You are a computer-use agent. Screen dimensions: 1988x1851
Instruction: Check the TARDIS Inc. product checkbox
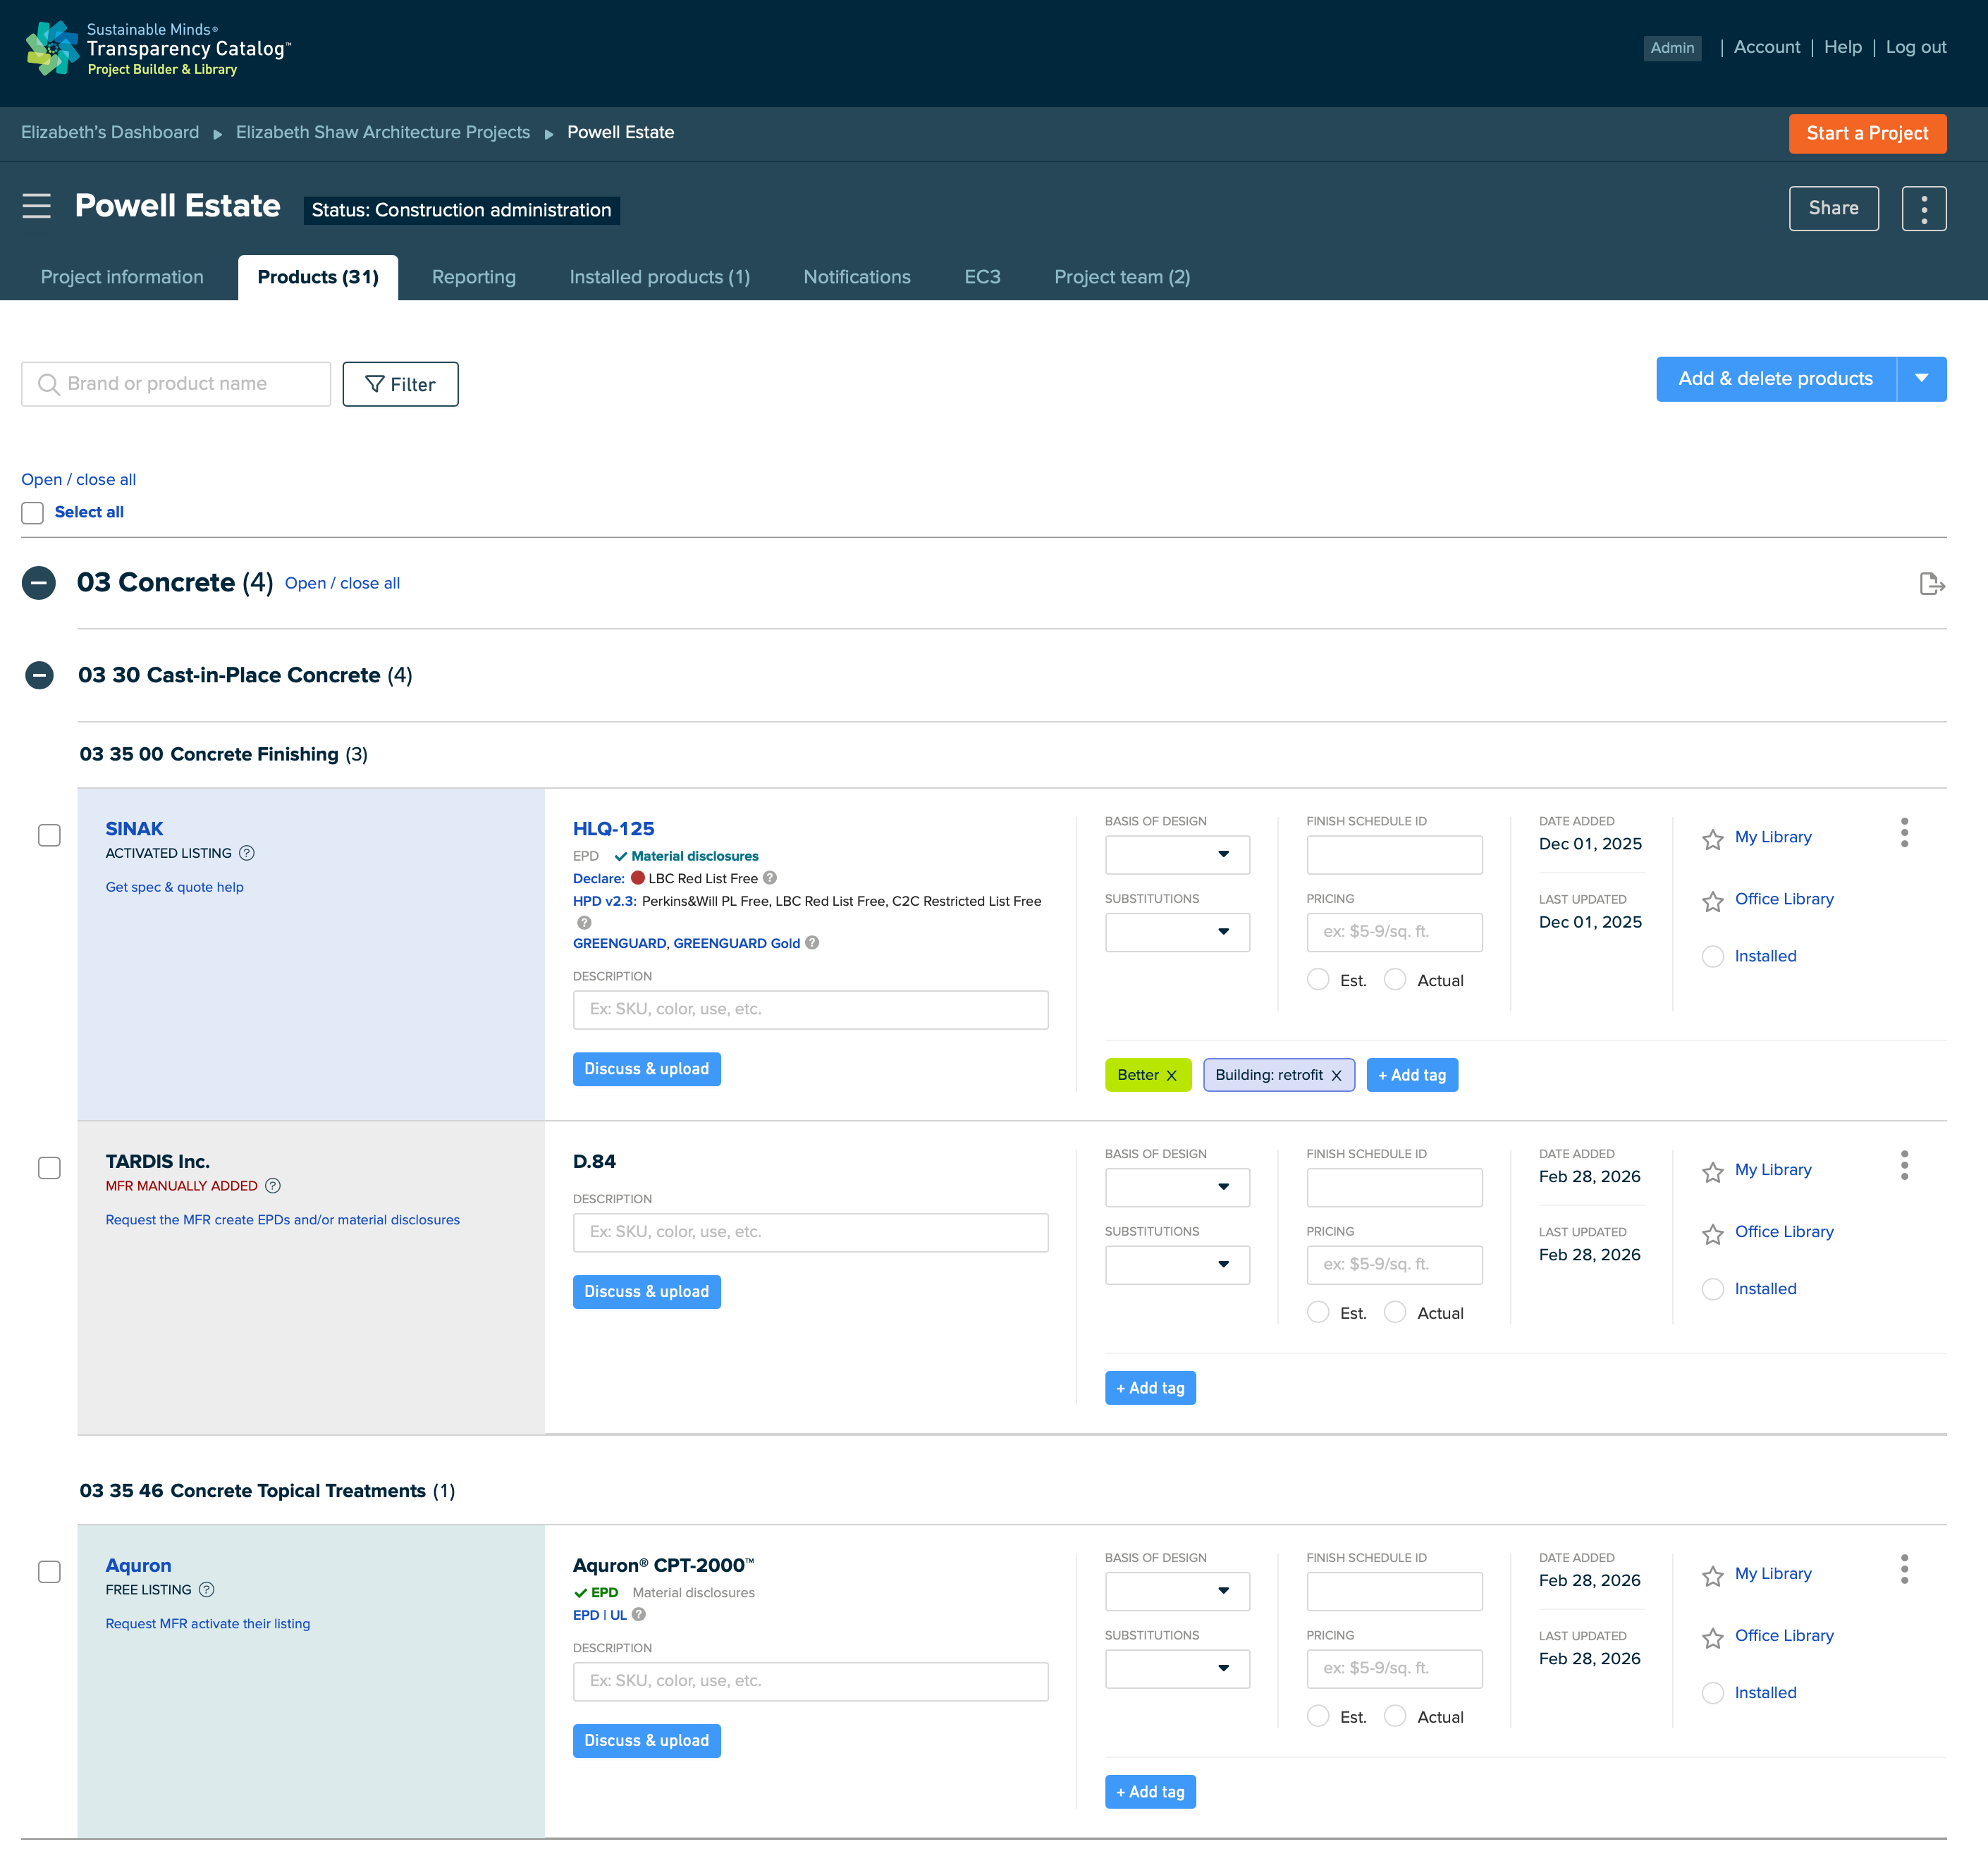point(49,1168)
